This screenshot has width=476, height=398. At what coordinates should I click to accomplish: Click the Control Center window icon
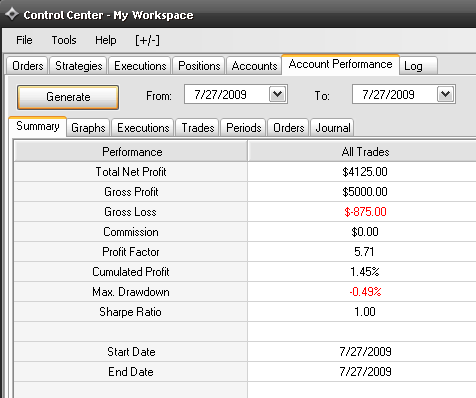click(12, 14)
